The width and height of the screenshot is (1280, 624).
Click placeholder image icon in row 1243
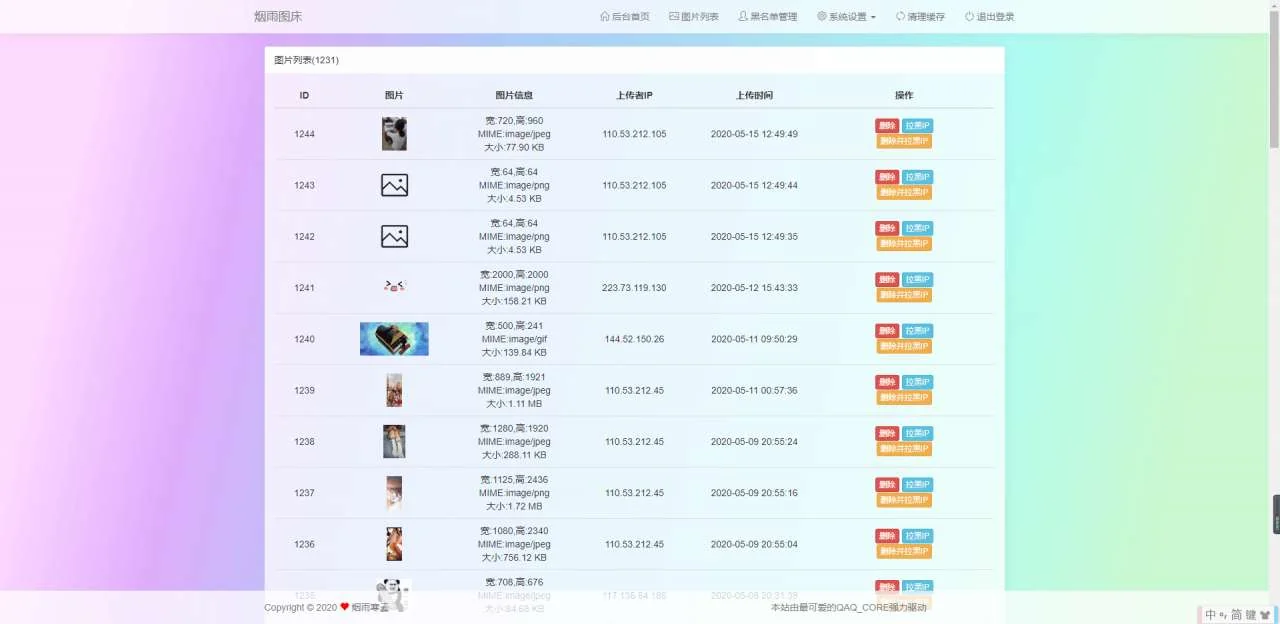(x=394, y=185)
